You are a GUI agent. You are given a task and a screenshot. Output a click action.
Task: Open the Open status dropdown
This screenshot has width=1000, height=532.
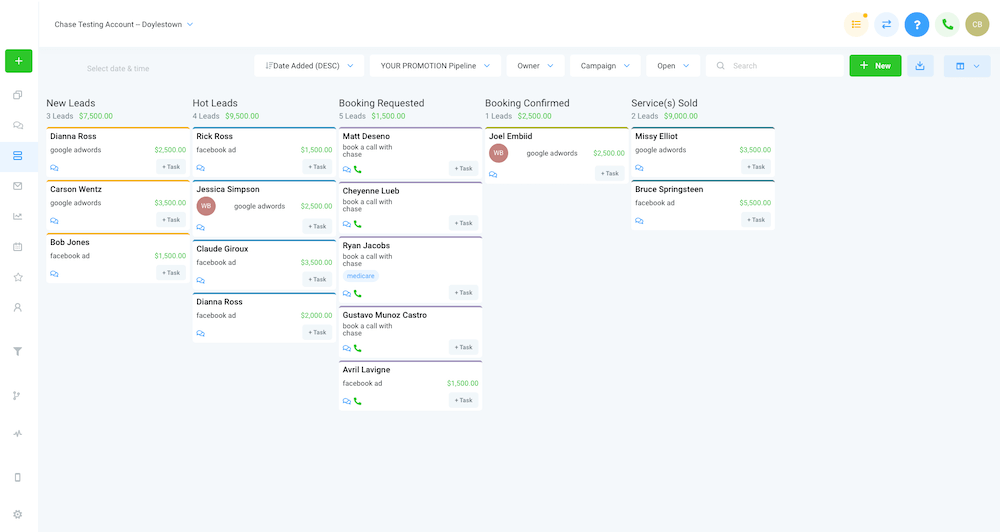click(x=673, y=66)
